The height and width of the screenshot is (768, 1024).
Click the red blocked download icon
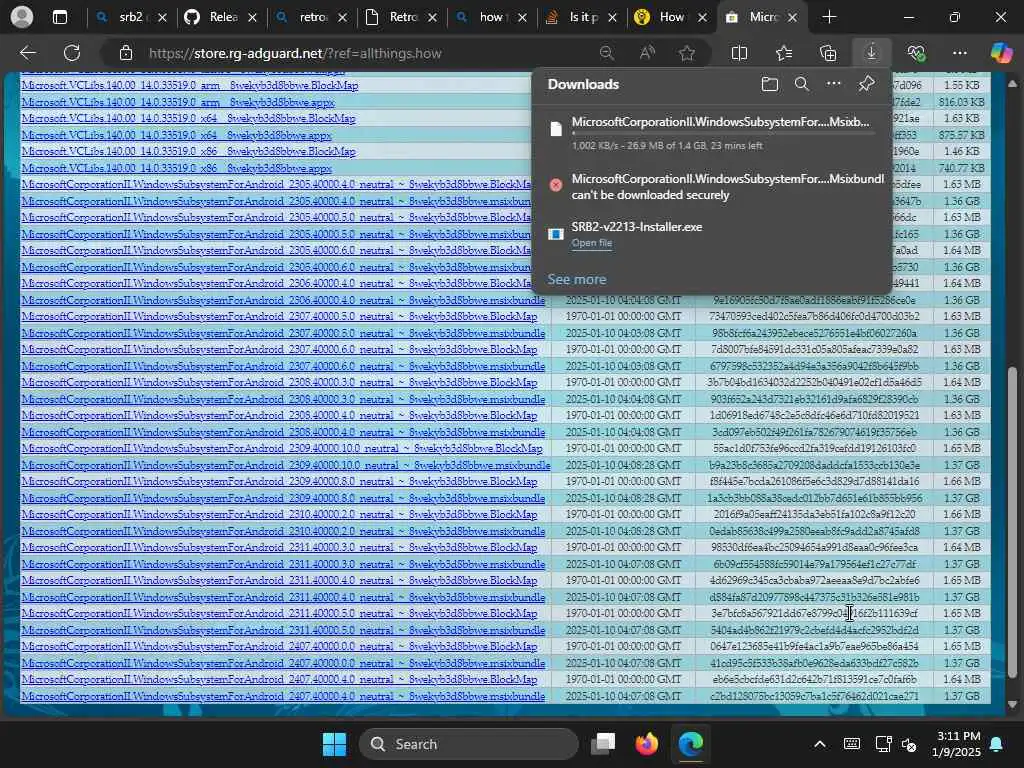[x=556, y=185]
